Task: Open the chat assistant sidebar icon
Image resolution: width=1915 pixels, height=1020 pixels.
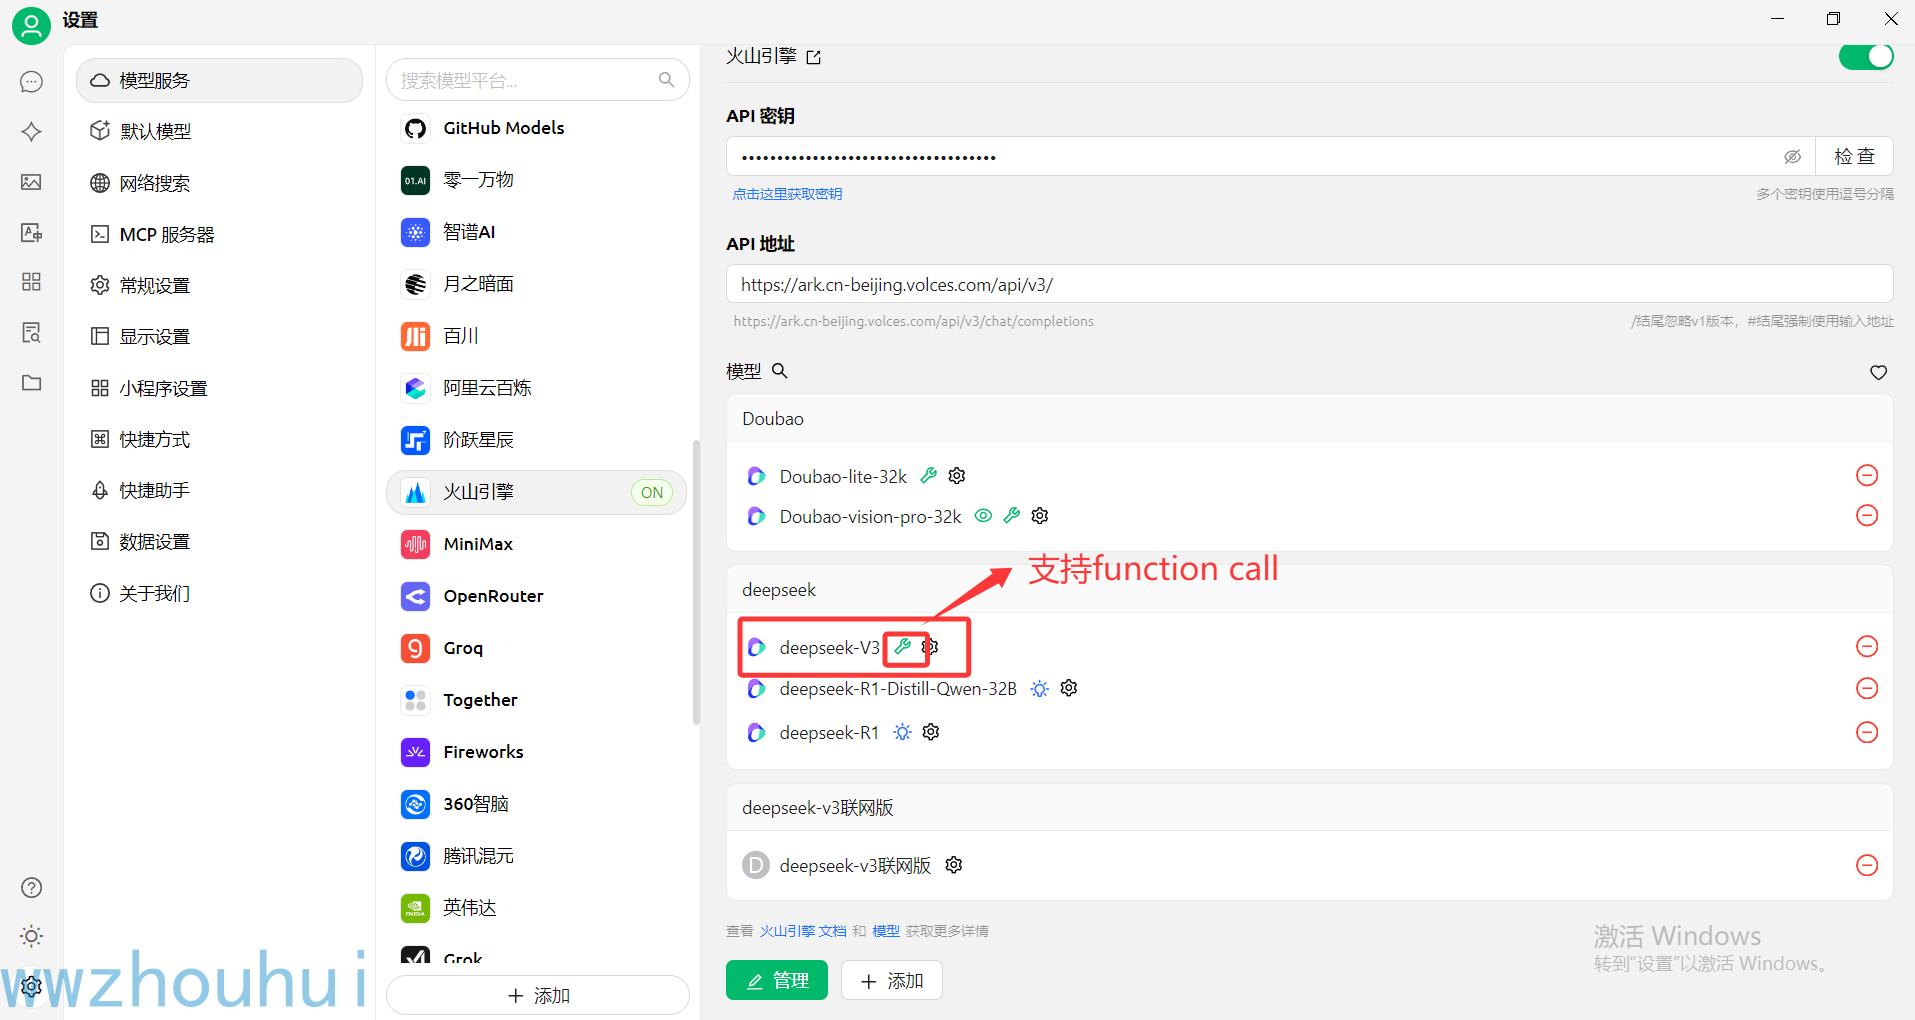Action: click(31, 81)
